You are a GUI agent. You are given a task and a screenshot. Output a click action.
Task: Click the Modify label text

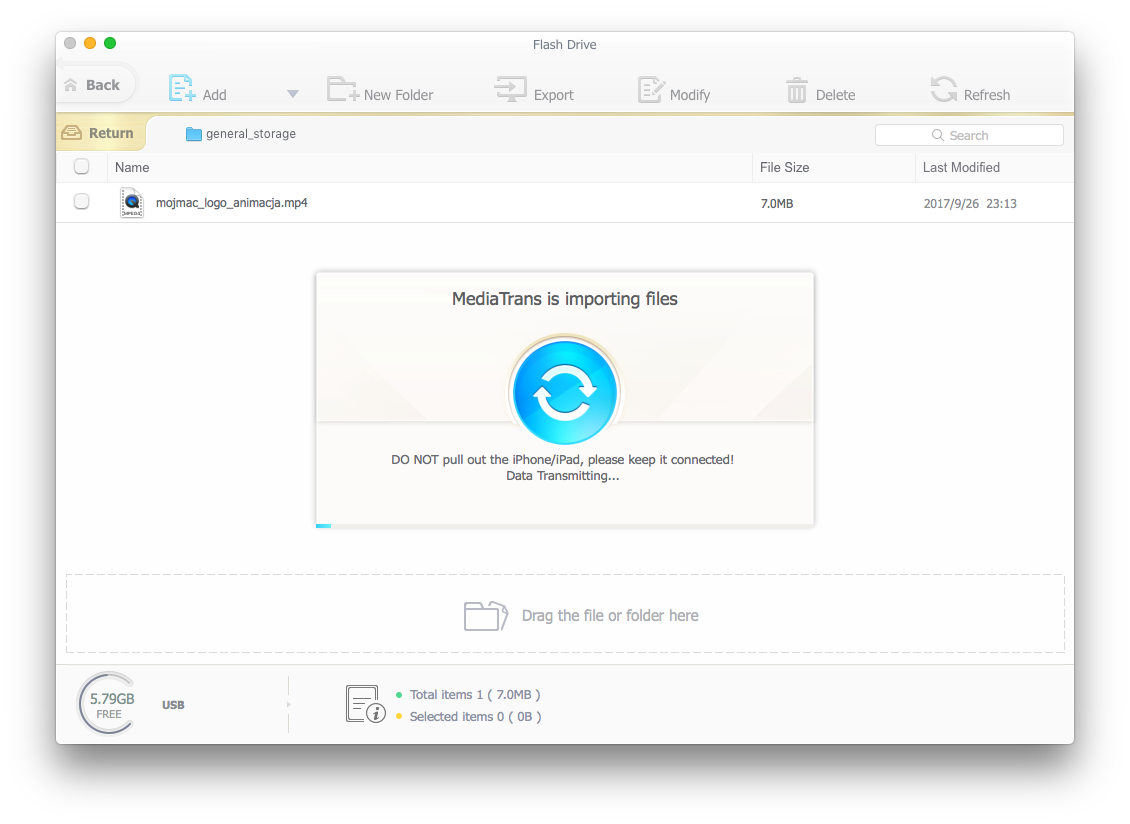point(690,95)
